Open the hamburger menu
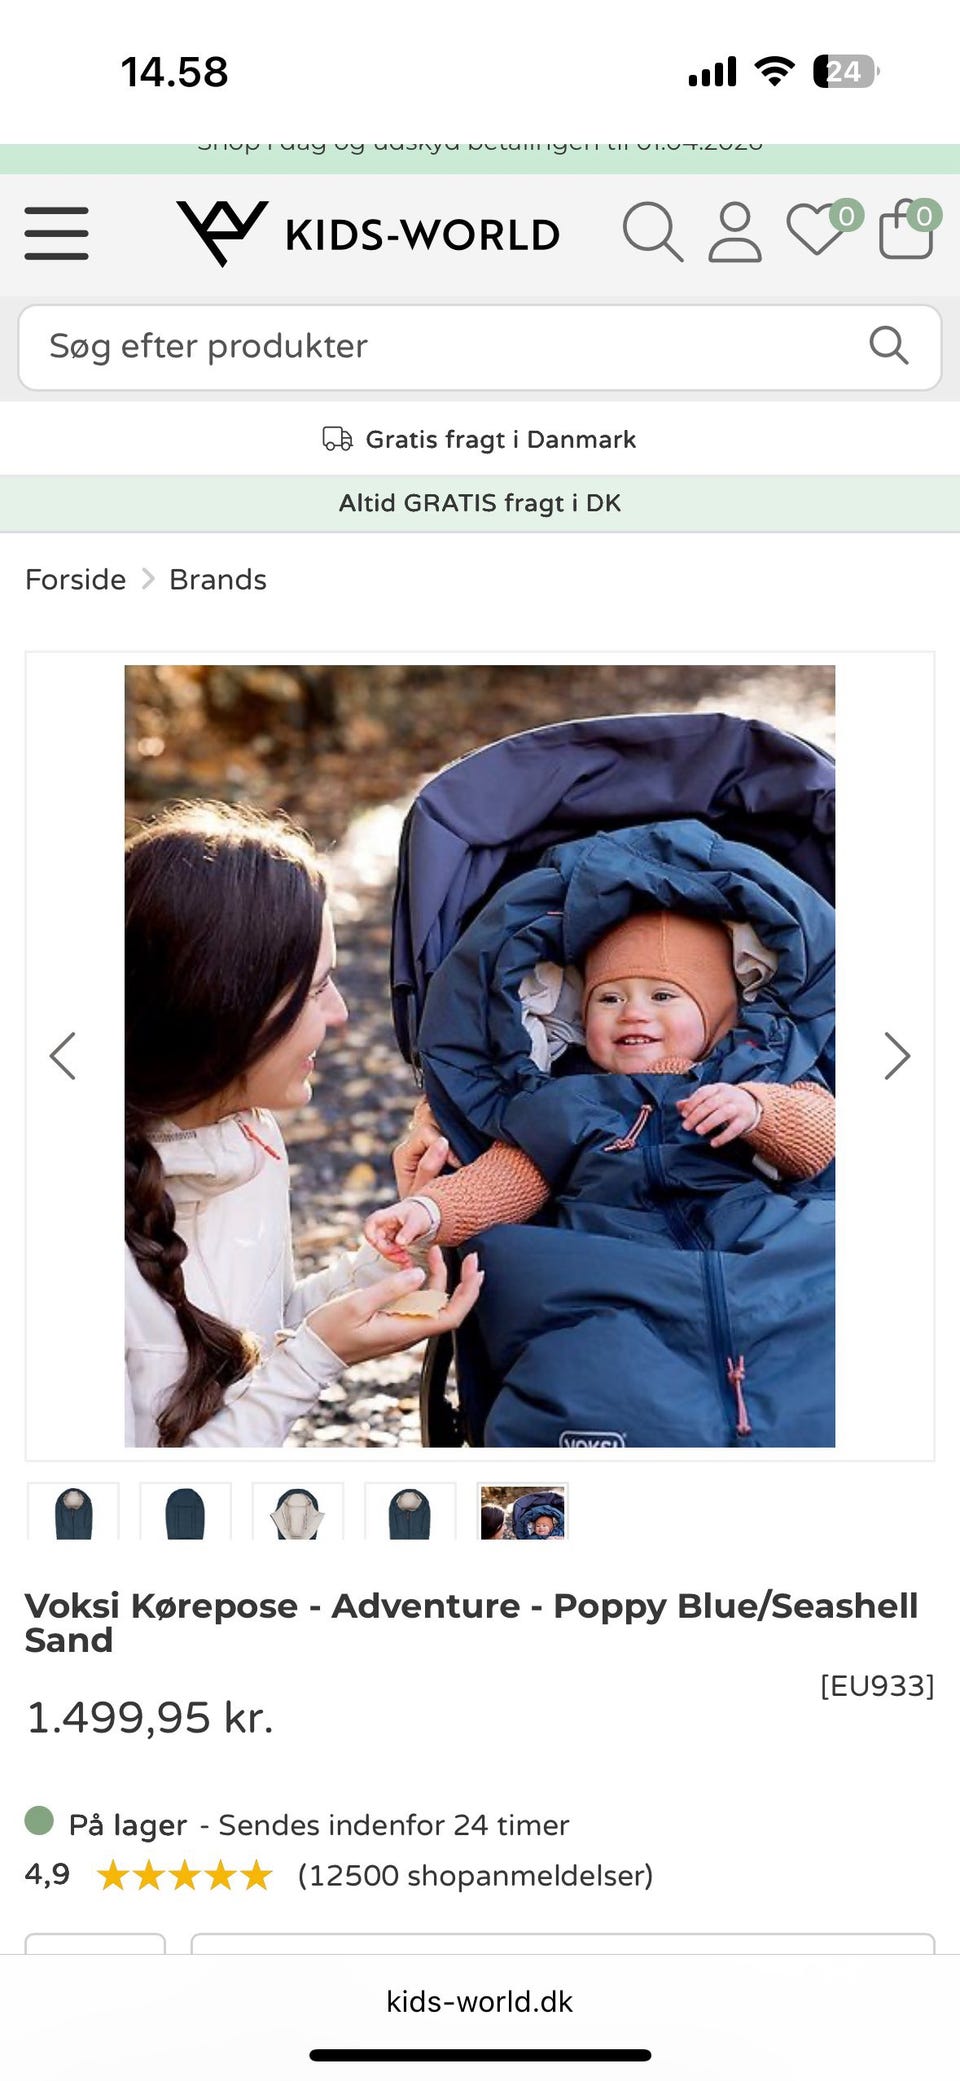The image size is (960, 2081). [x=56, y=233]
